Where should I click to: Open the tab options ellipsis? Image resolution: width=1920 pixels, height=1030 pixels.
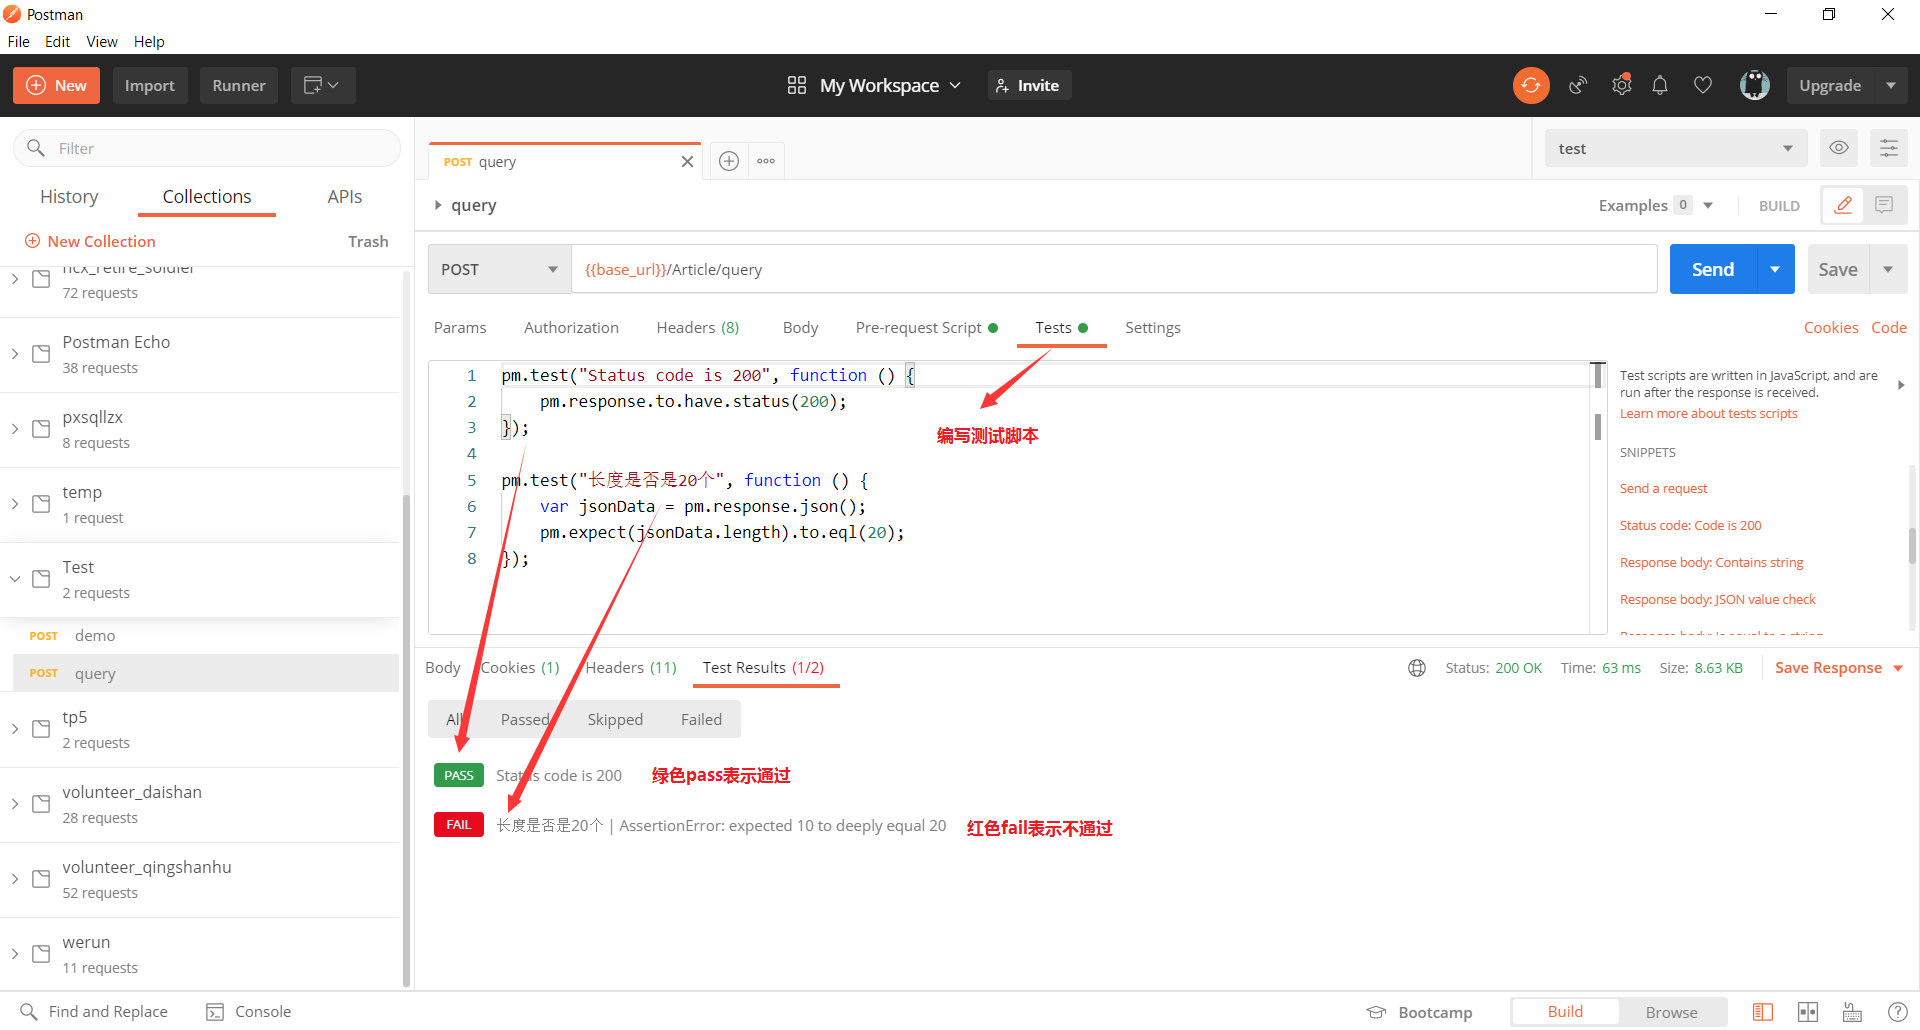tap(766, 161)
